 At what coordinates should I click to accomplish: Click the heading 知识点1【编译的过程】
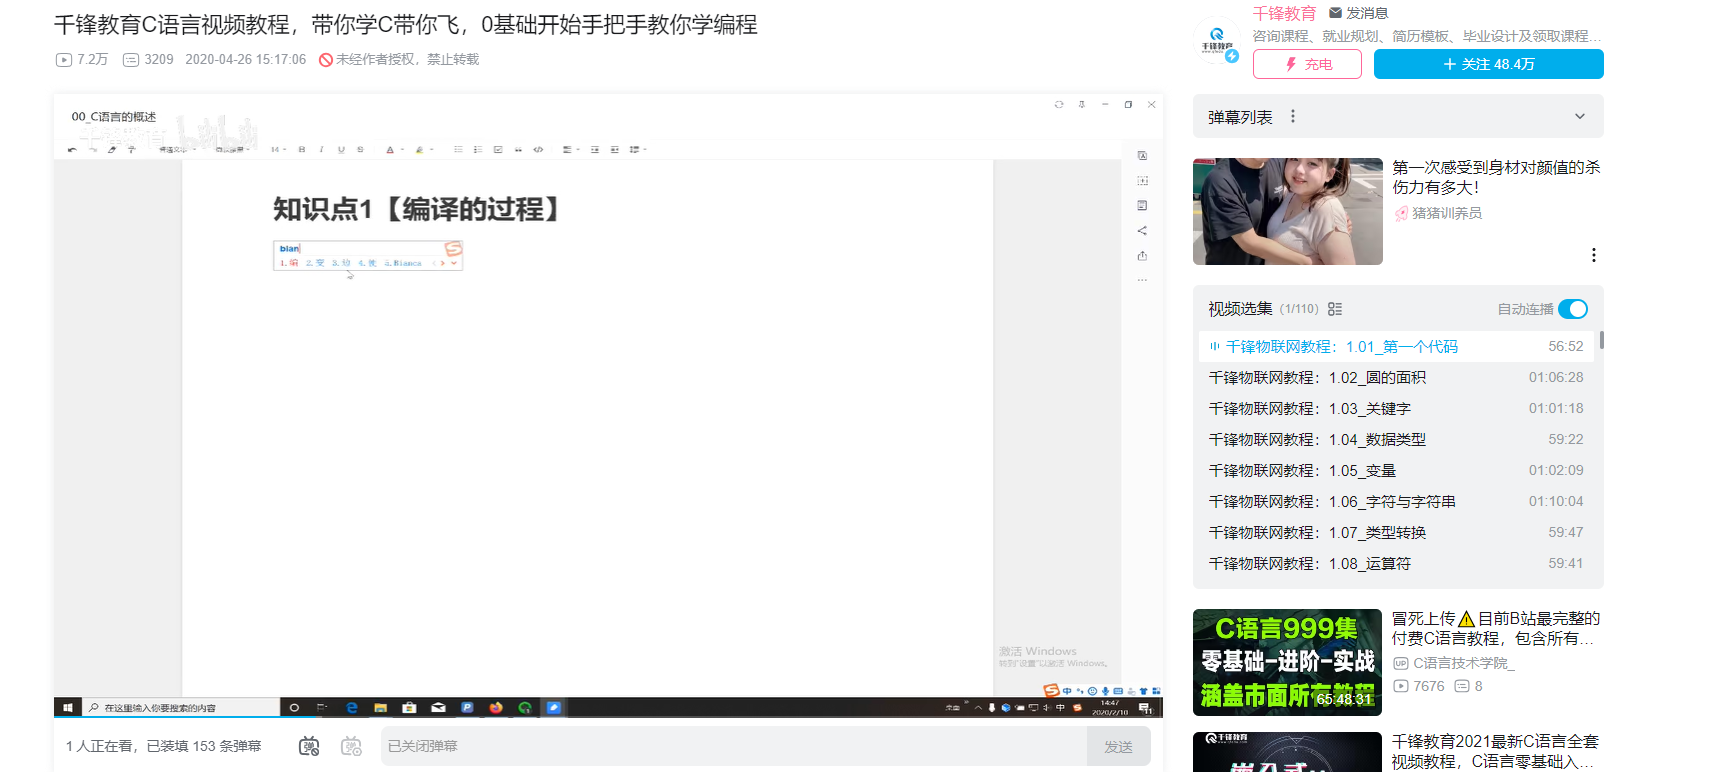point(416,209)
